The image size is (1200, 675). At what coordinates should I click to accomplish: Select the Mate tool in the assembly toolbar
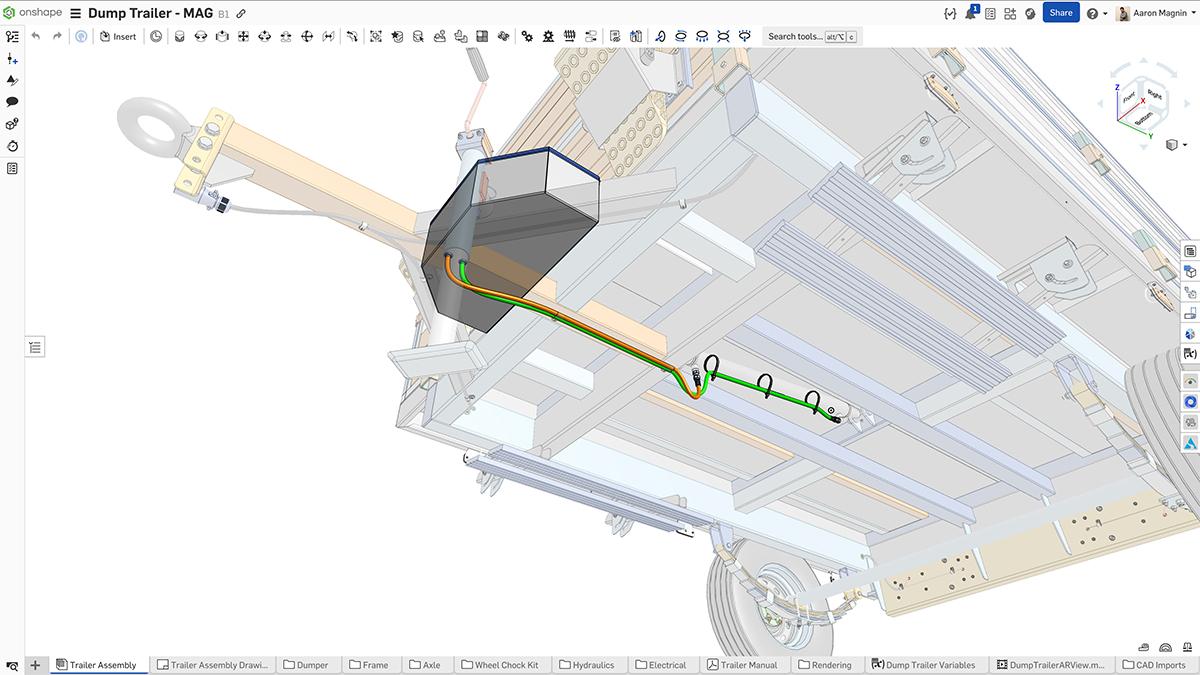click(x=180, y=35)
